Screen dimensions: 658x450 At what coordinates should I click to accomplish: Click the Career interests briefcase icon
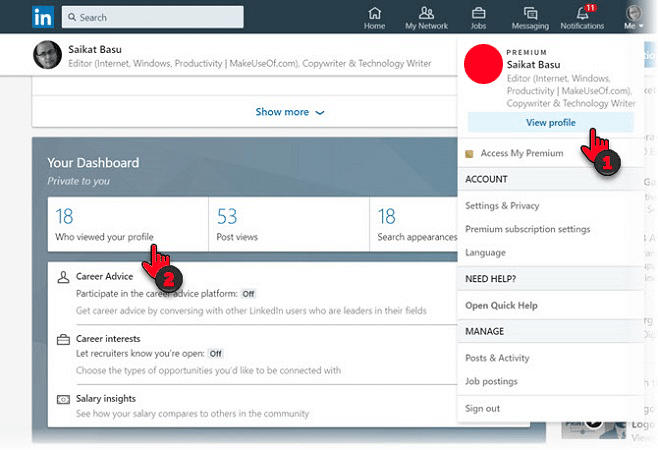[x=63, y=339]
